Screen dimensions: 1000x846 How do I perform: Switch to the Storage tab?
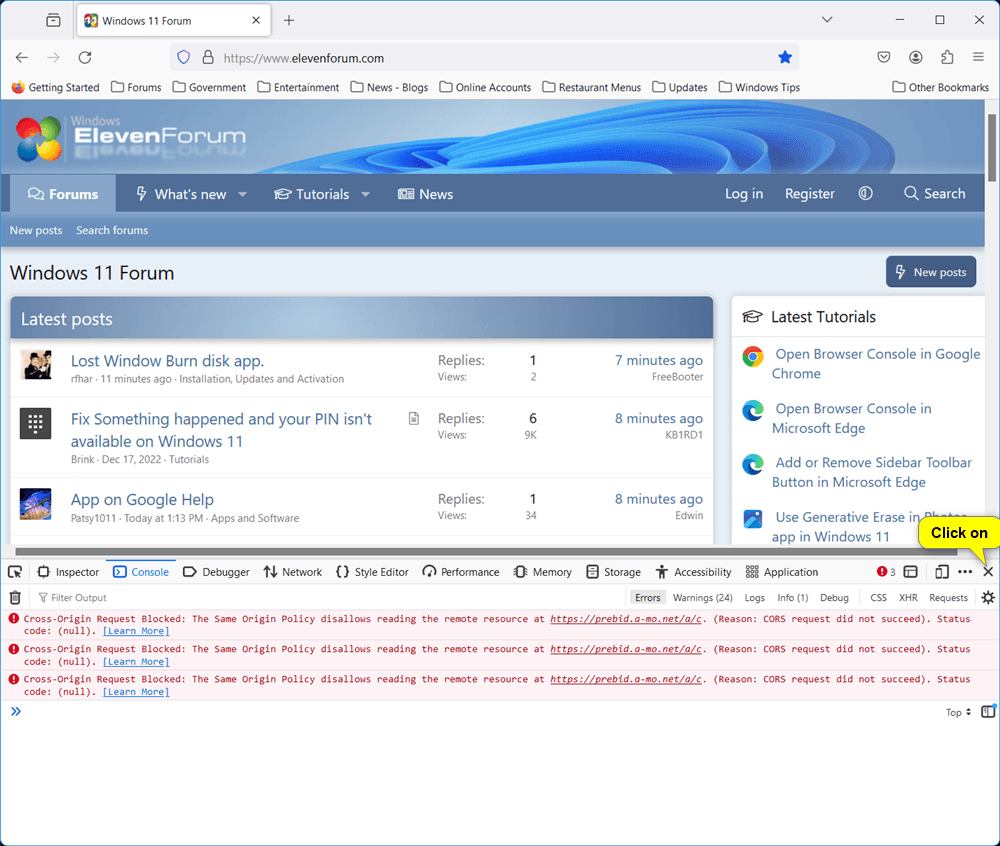[614, 572]
